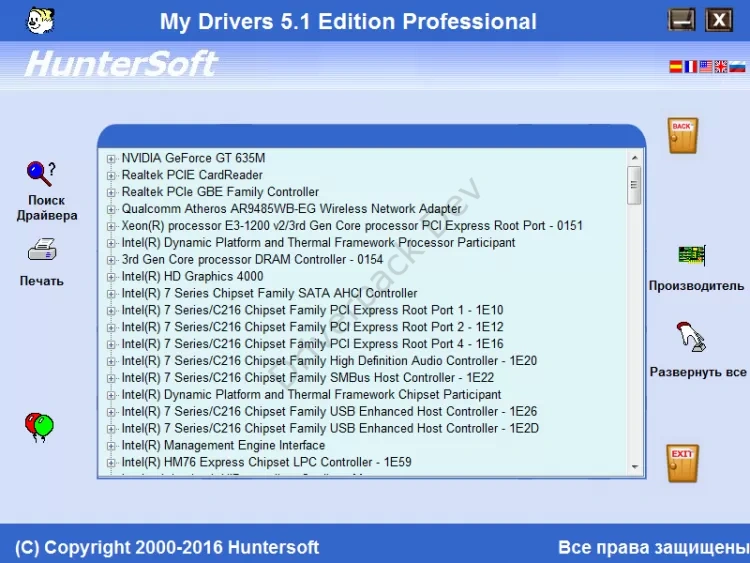Click the cartoon mascot logo in title bar
The height and width of the screenshot is (563, 750).
coord(41,21)
